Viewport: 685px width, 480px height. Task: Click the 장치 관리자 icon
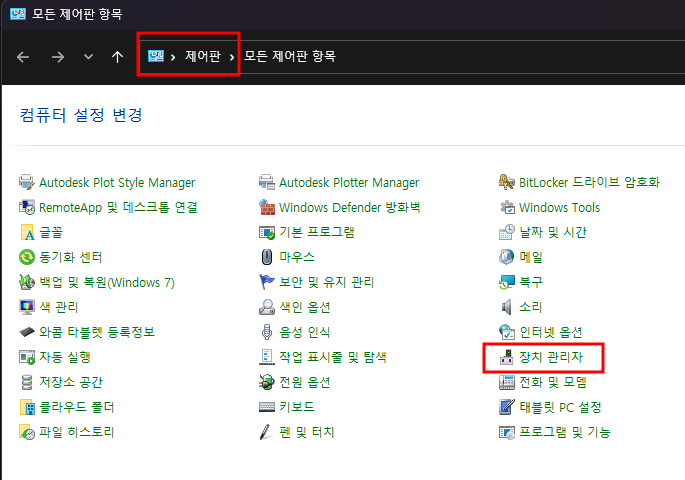pos(506,357)
